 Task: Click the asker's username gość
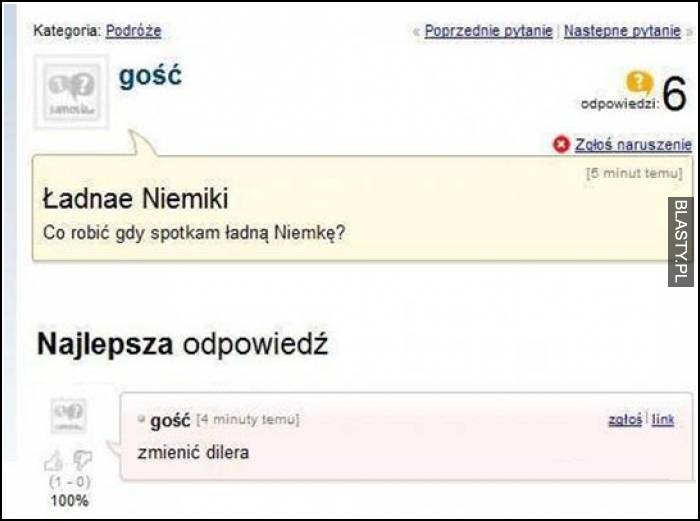[150, 76]
